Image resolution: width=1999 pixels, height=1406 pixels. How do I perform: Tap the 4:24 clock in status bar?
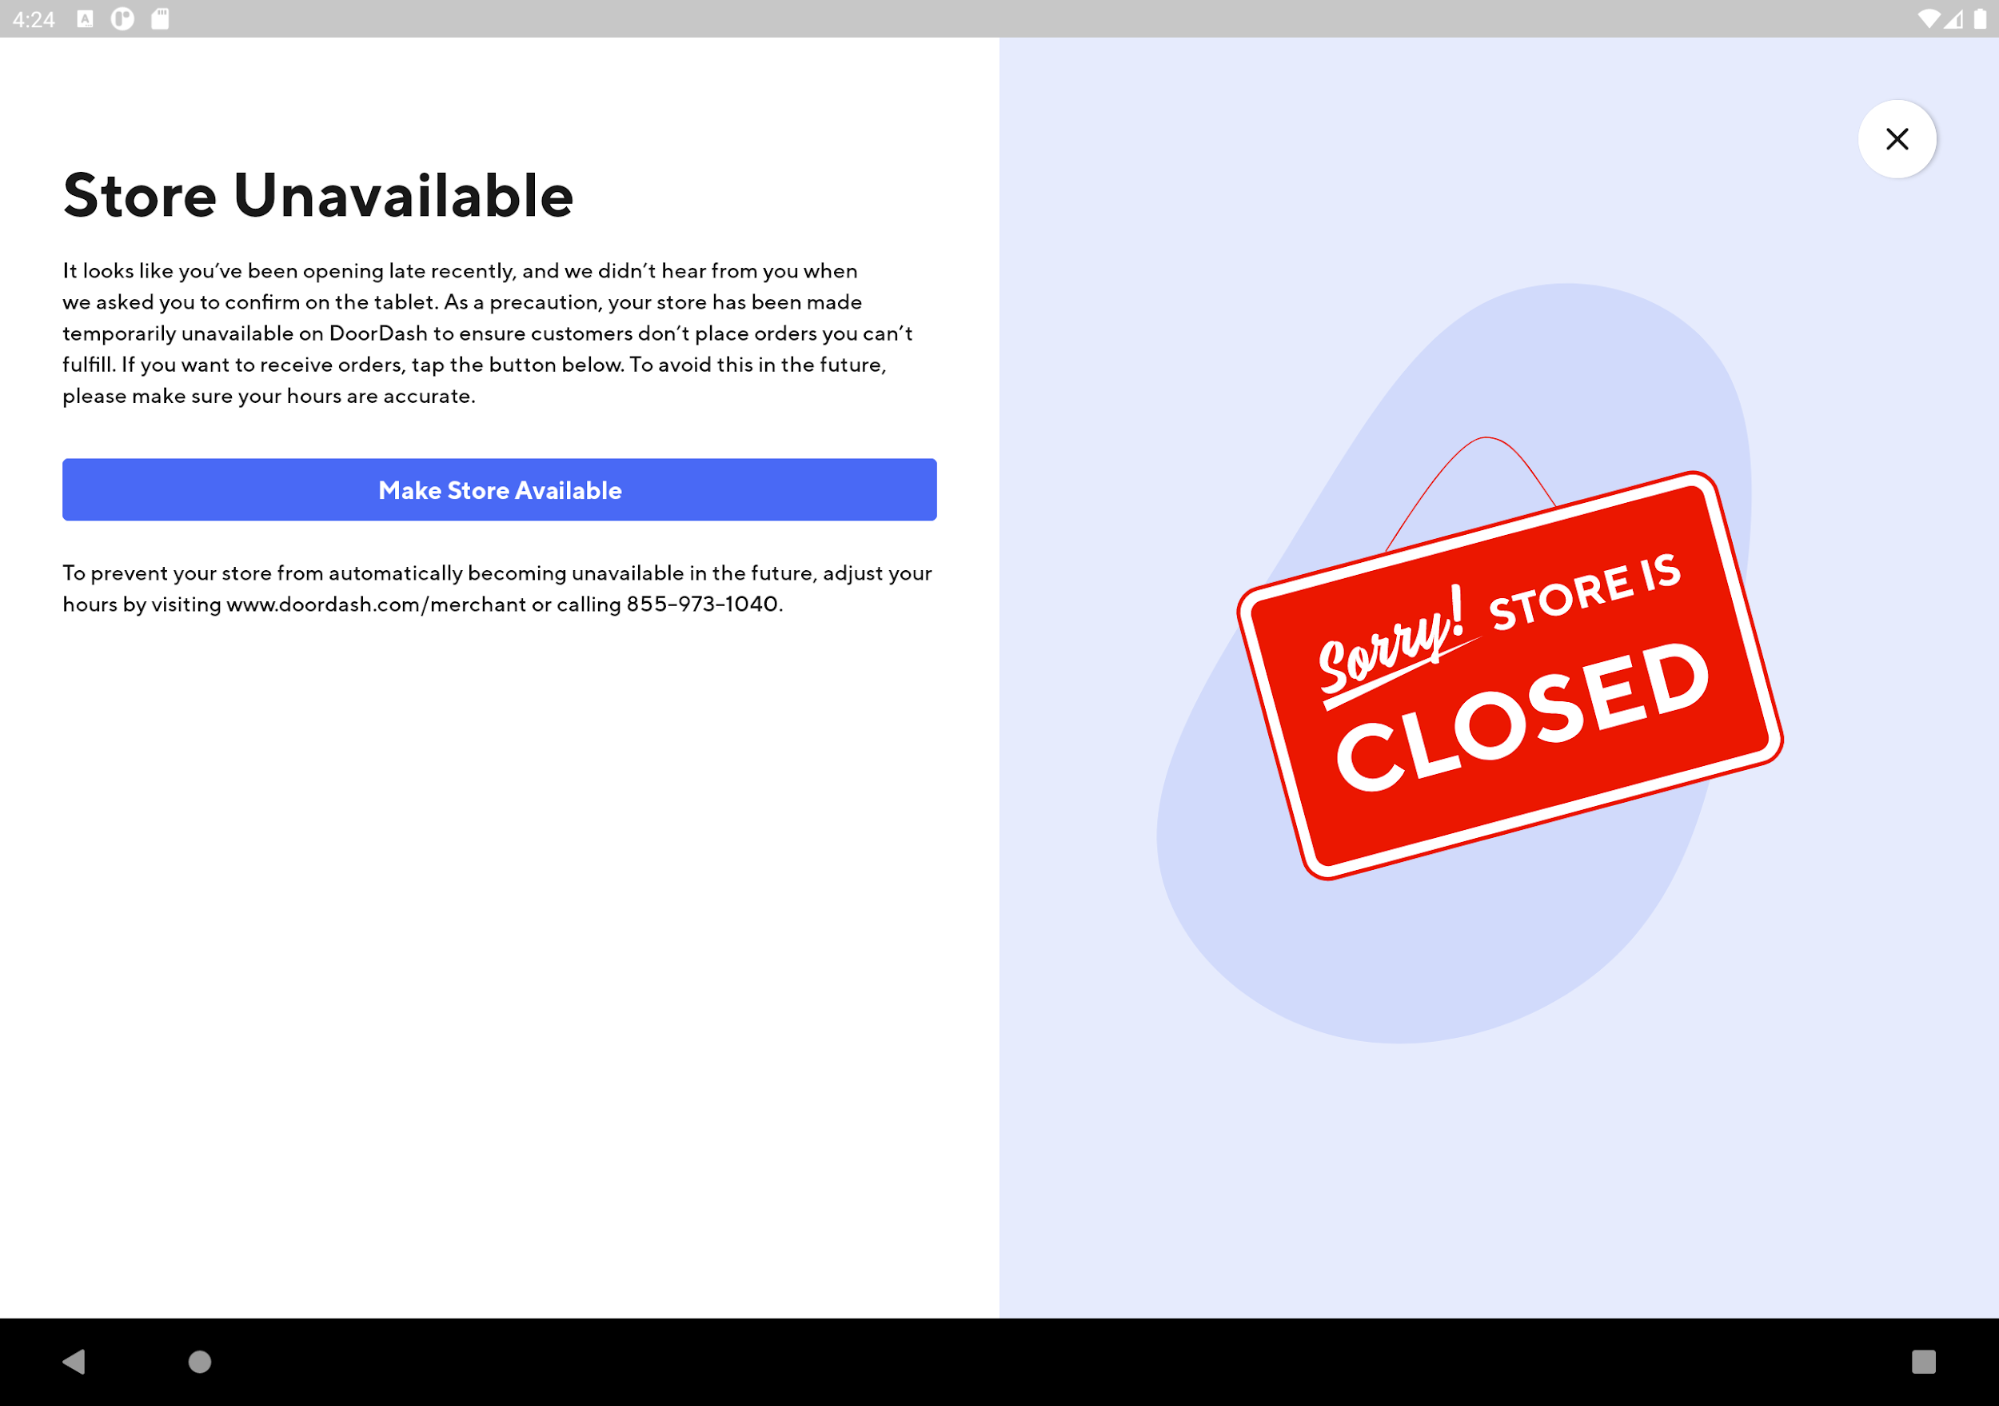coord(34,19)
